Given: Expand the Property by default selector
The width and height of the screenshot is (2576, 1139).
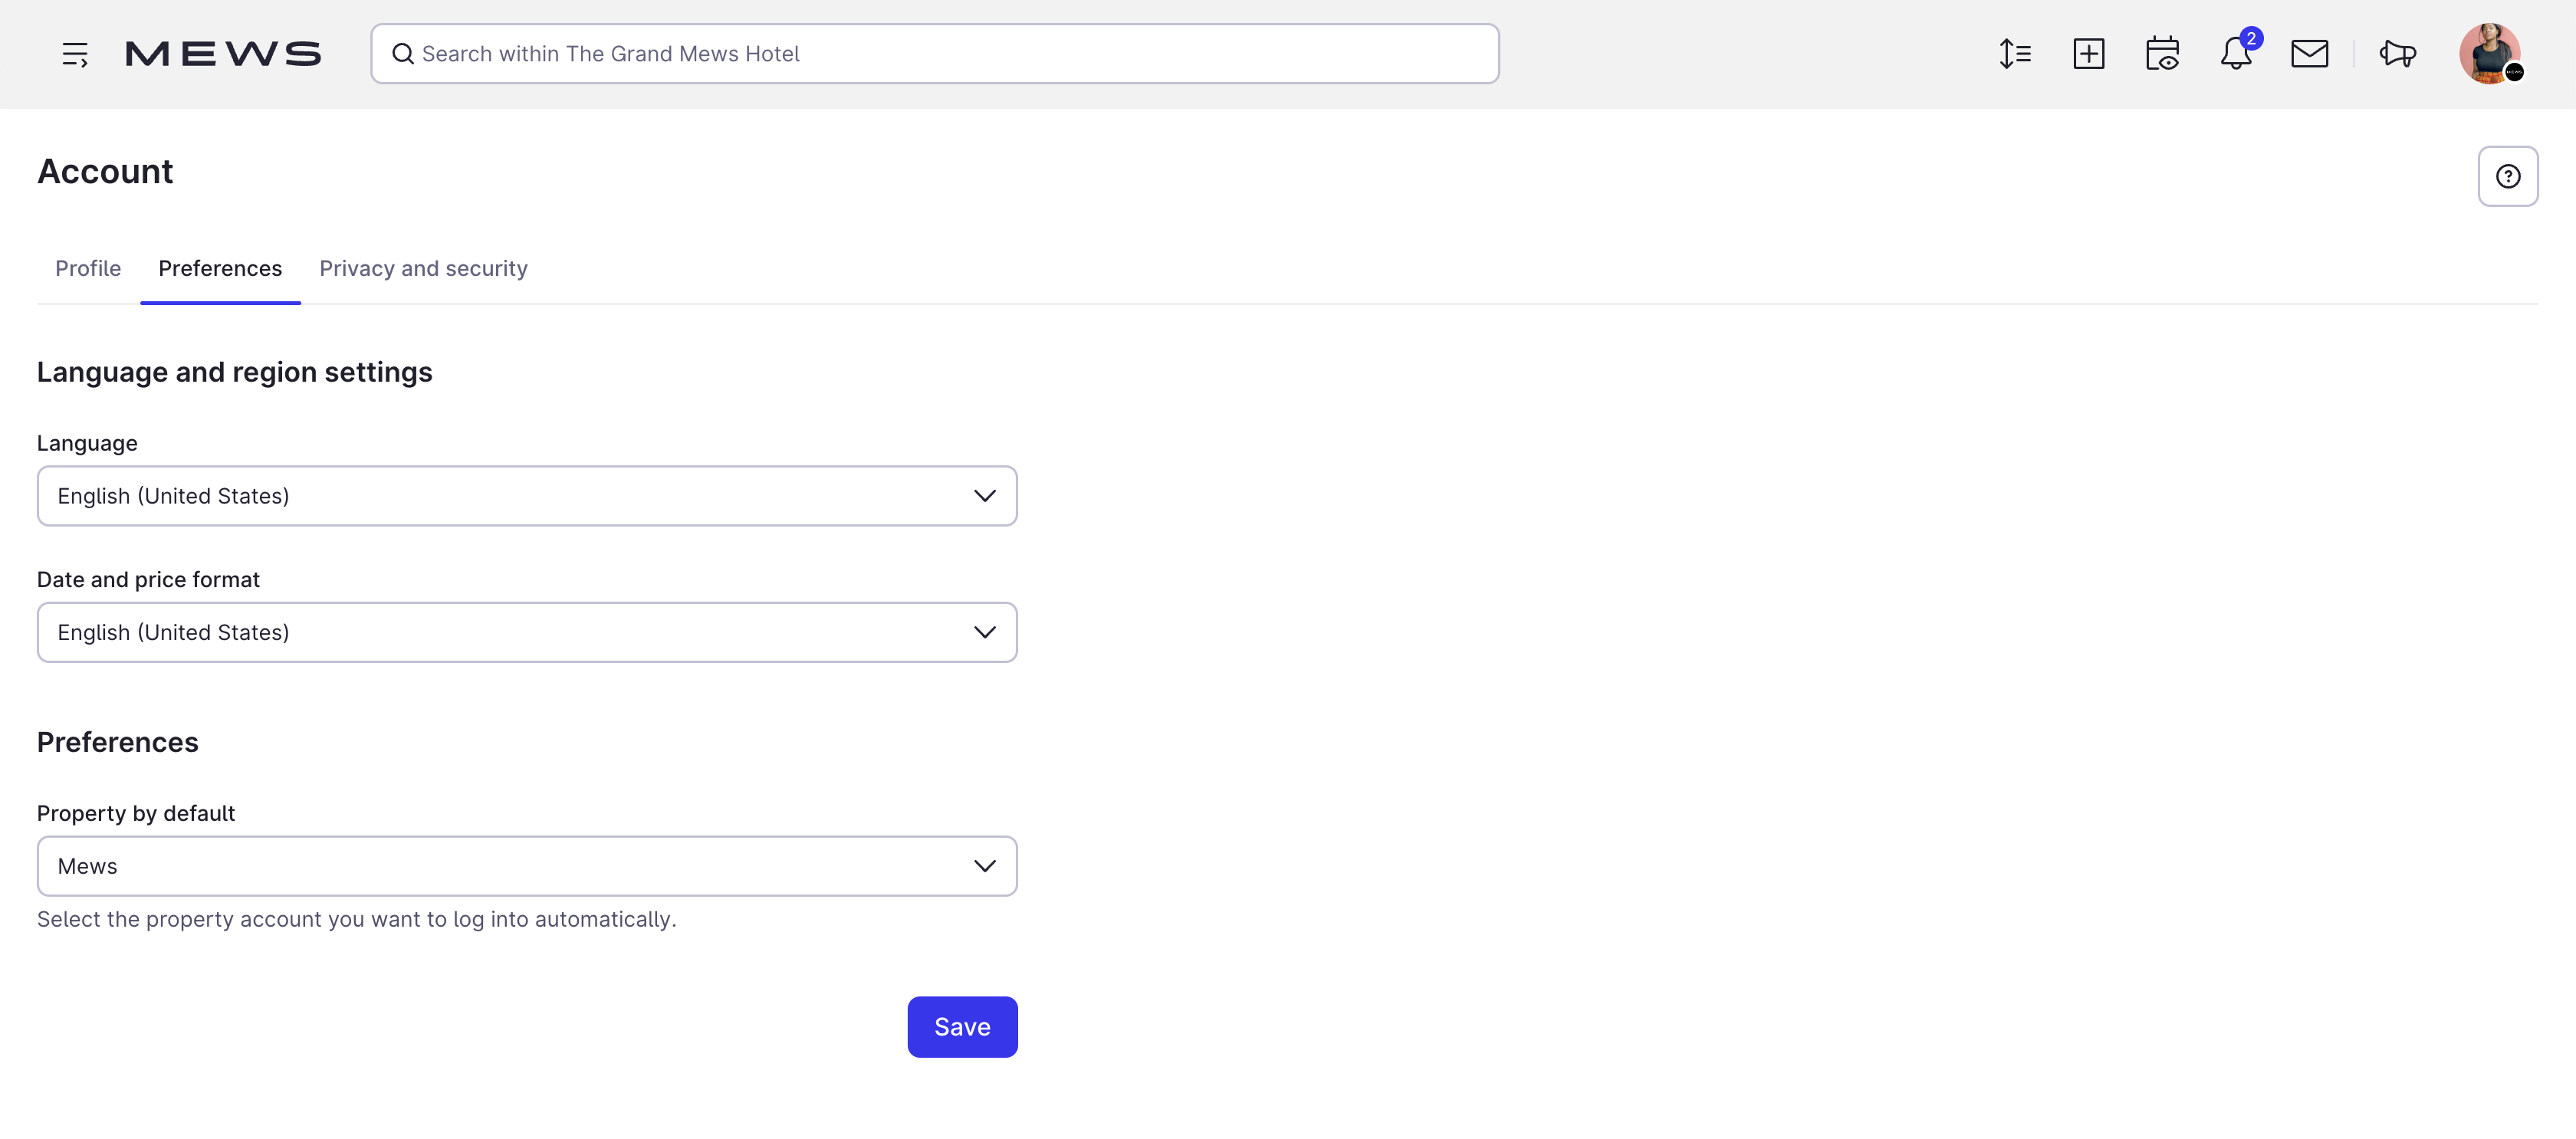Looking at the screenshot, I should [527, 865].
